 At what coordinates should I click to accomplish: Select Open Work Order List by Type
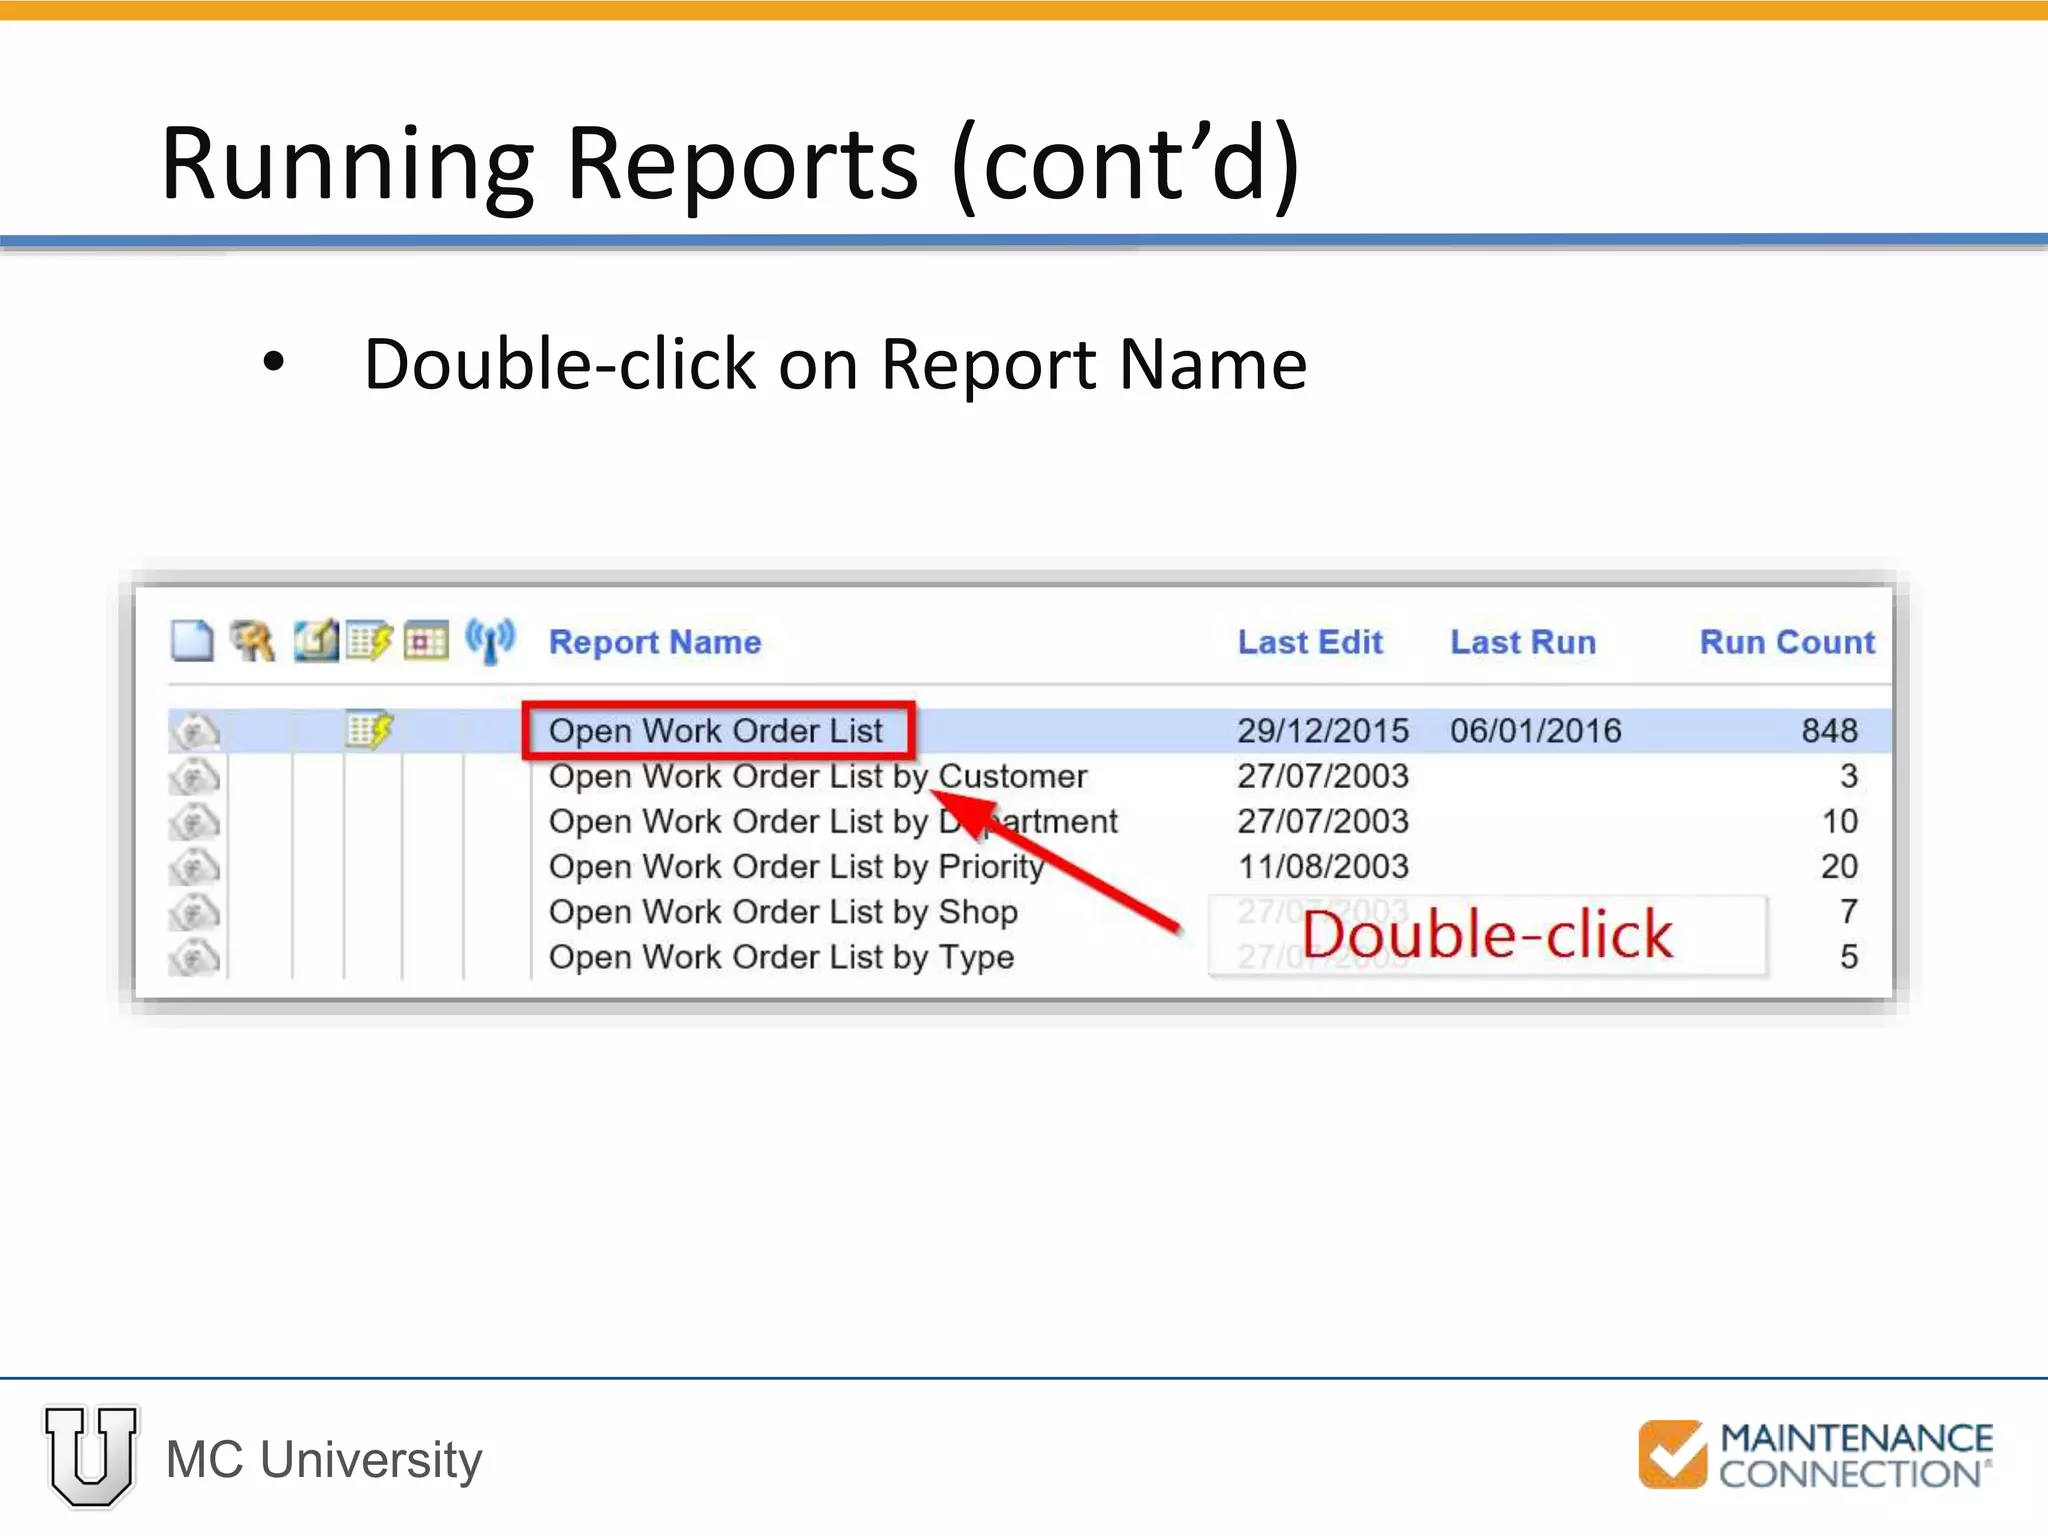(x=781, y=957)
